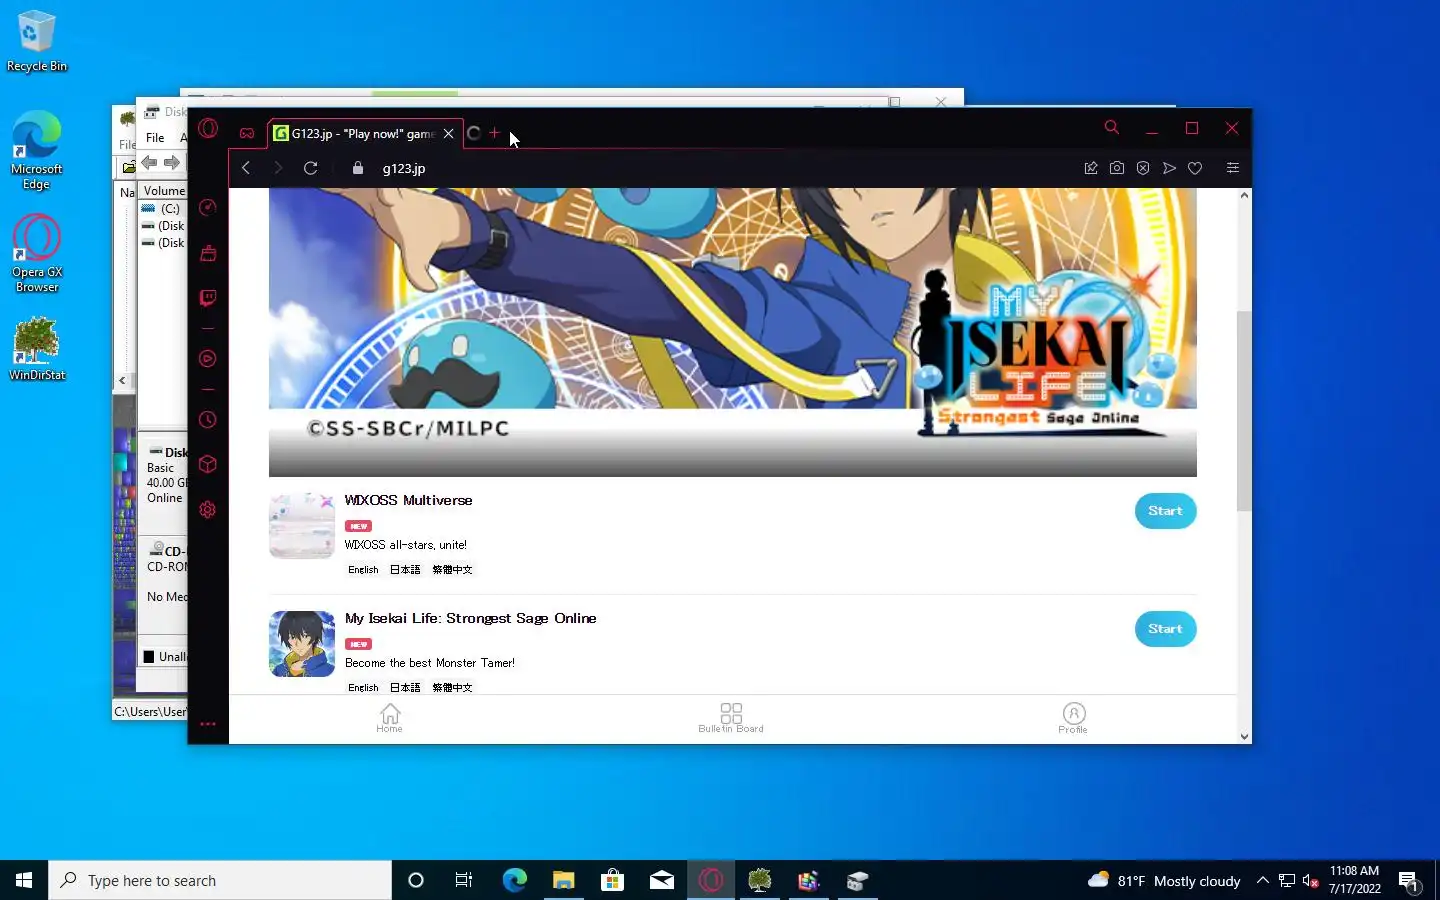
Task: Open Profile in page bottom bar
Action: coord(1073,718)
